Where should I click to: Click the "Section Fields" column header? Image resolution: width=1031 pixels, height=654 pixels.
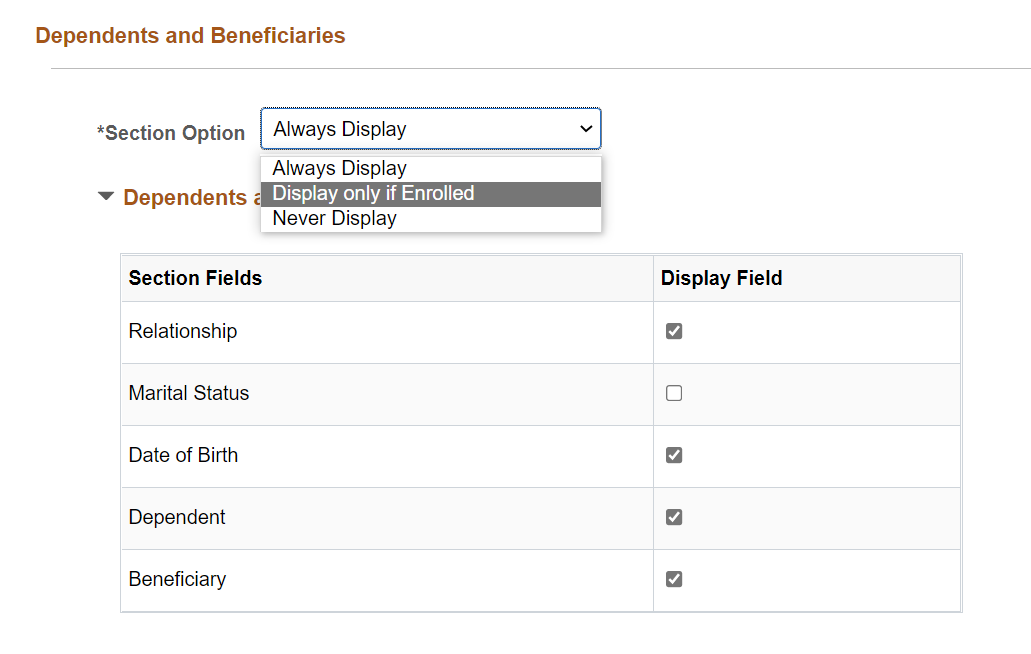pyautogui.click(x=195, y=278)
